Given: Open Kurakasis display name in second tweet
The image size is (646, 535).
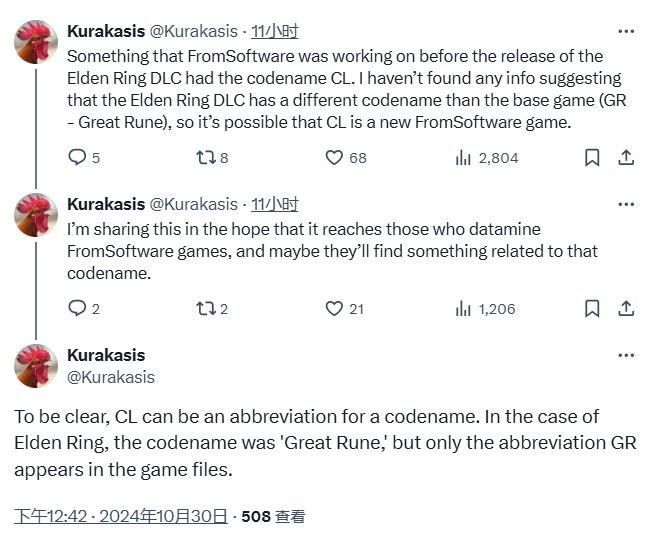Looking at the screenshot, I should (x=105, y=204).
